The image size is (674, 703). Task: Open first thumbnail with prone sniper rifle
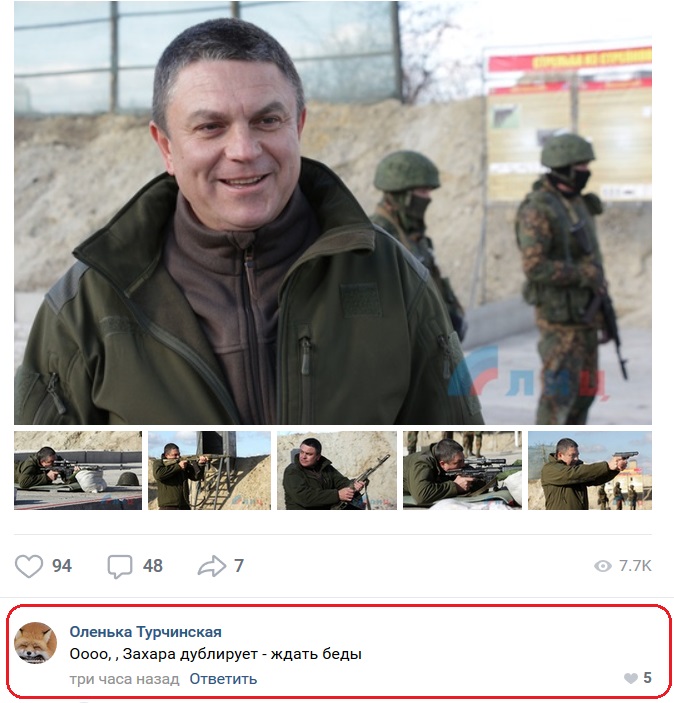tap(78, 470)
